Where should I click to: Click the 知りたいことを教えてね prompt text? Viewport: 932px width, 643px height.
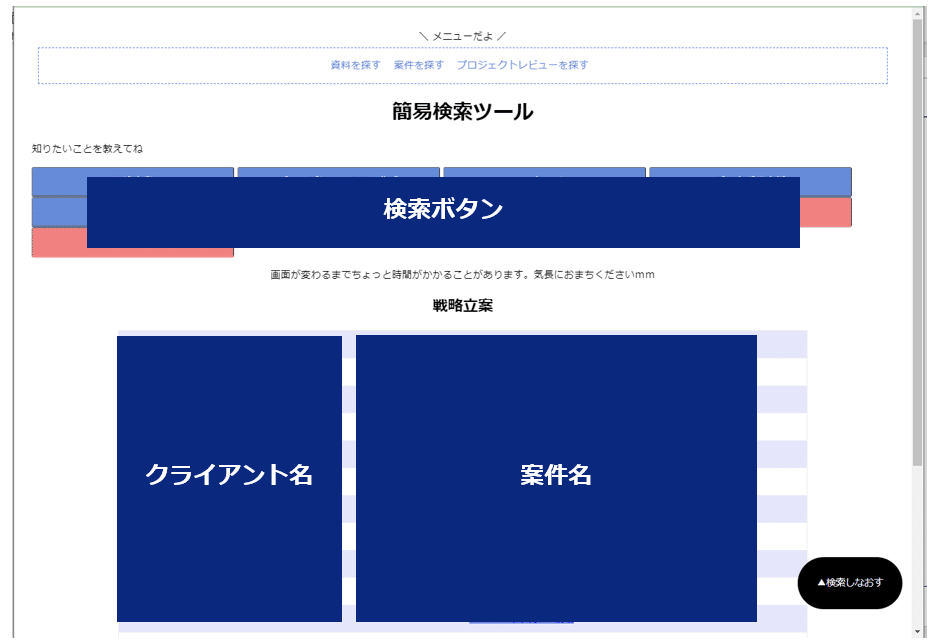click(x=87, y=149)
